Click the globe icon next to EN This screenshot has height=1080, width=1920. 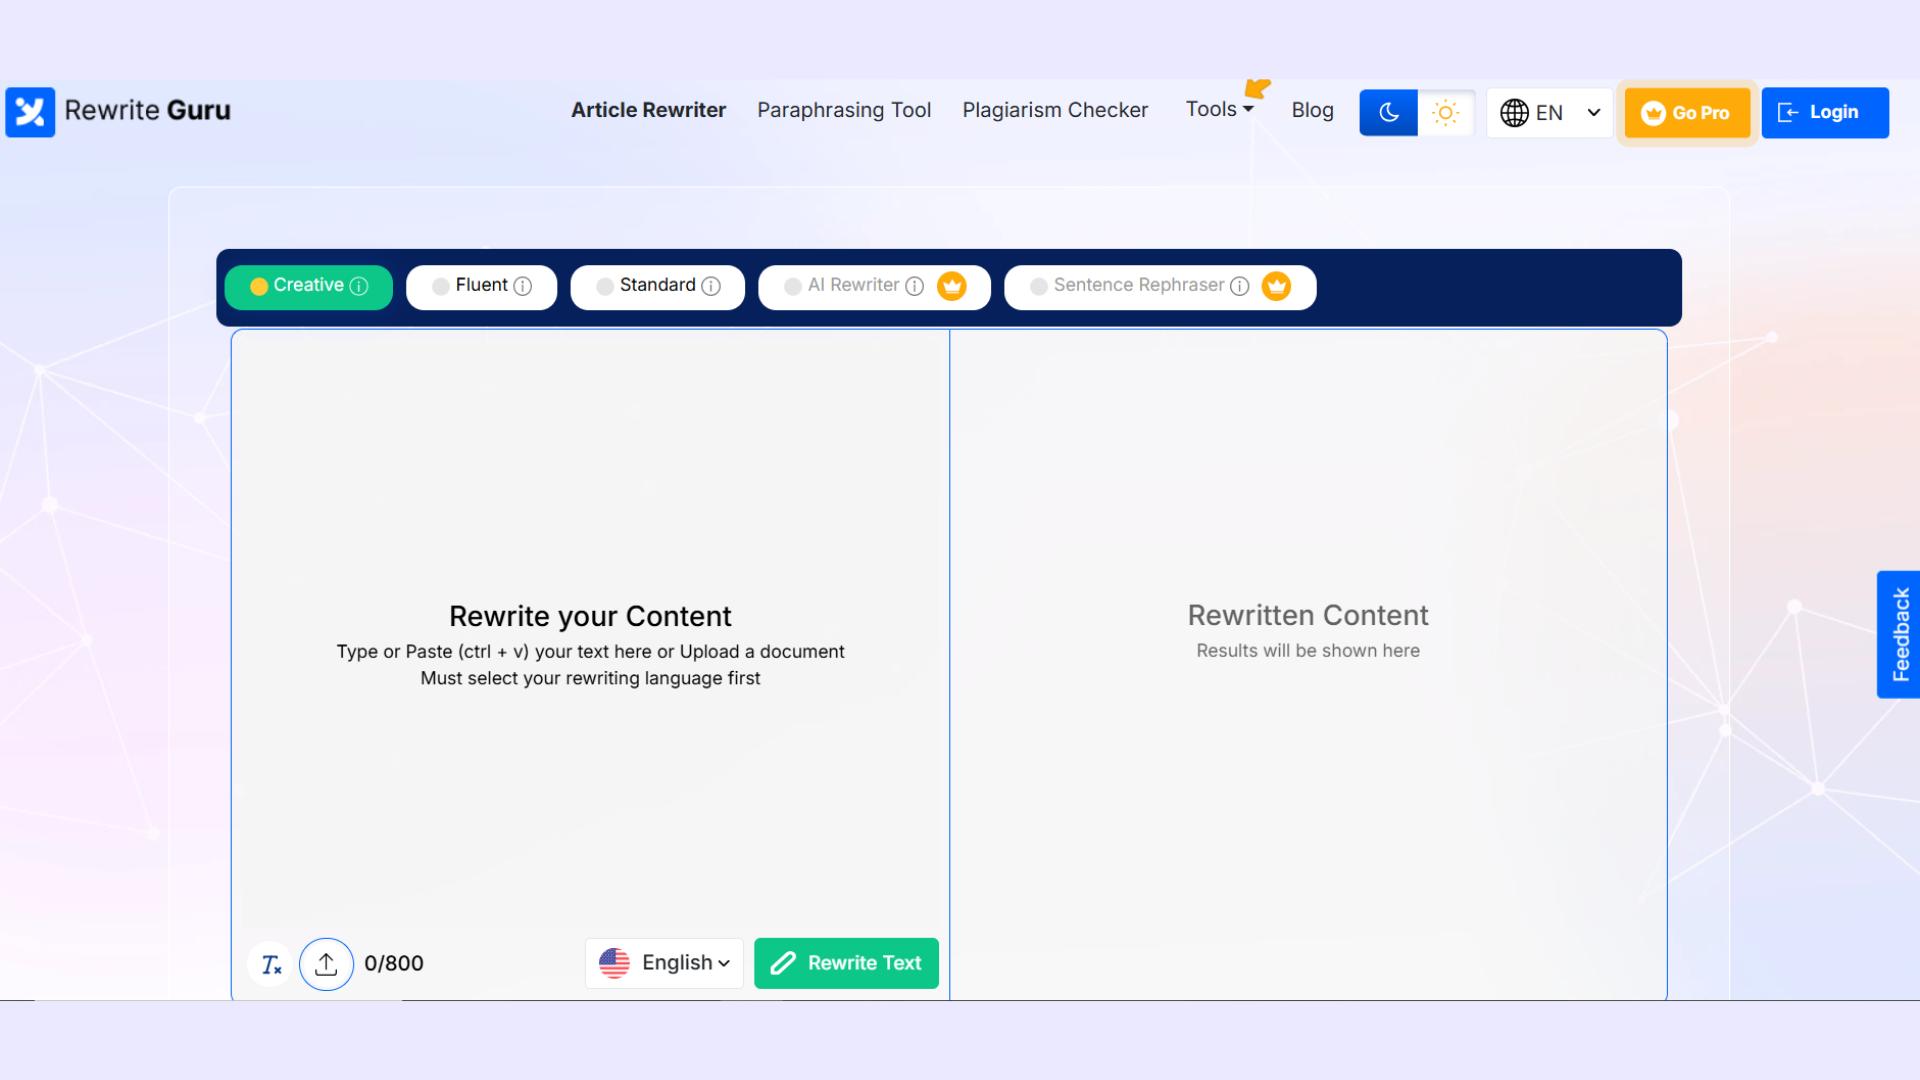point(1513,112)
